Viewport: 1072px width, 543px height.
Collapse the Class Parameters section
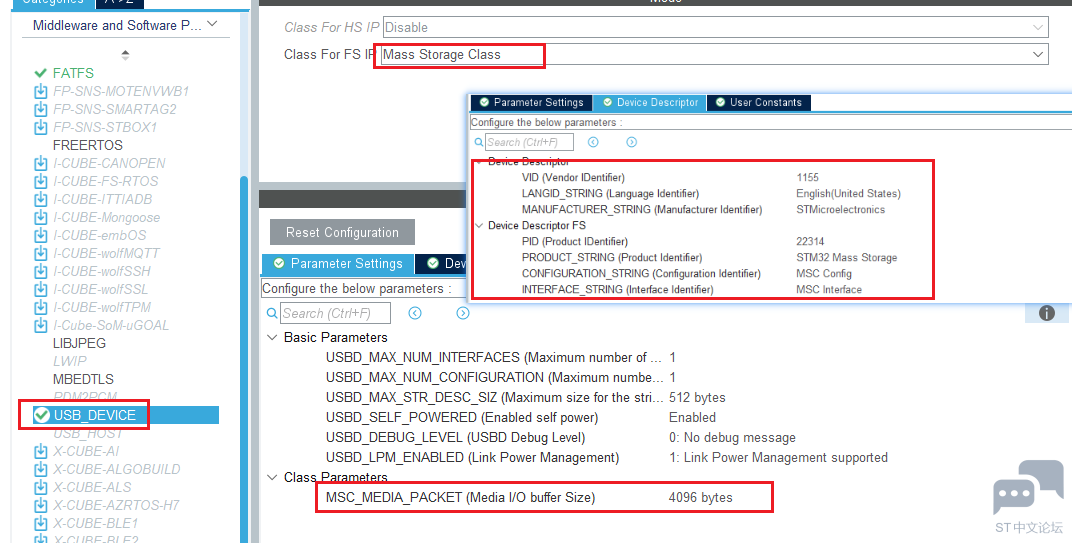272,477
